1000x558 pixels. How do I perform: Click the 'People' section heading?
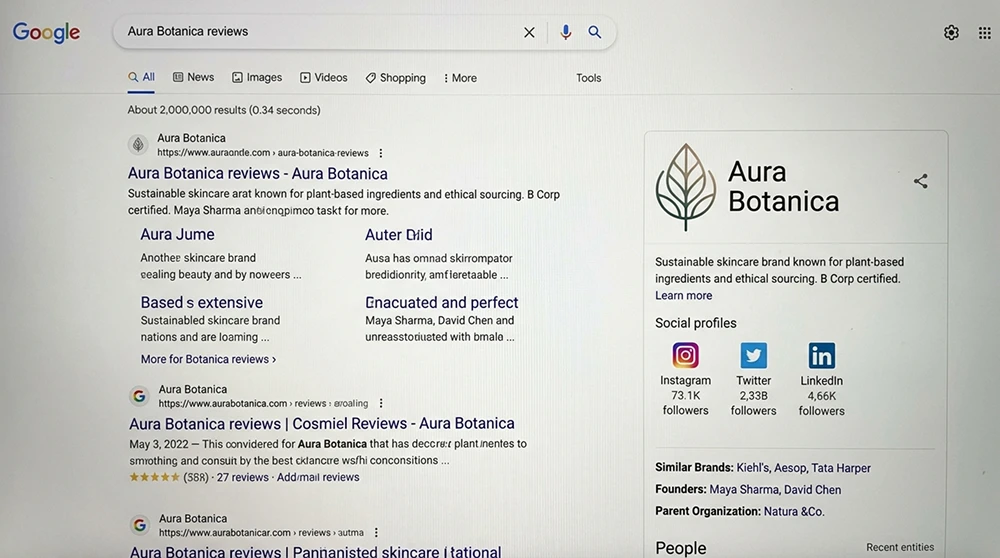680,548
